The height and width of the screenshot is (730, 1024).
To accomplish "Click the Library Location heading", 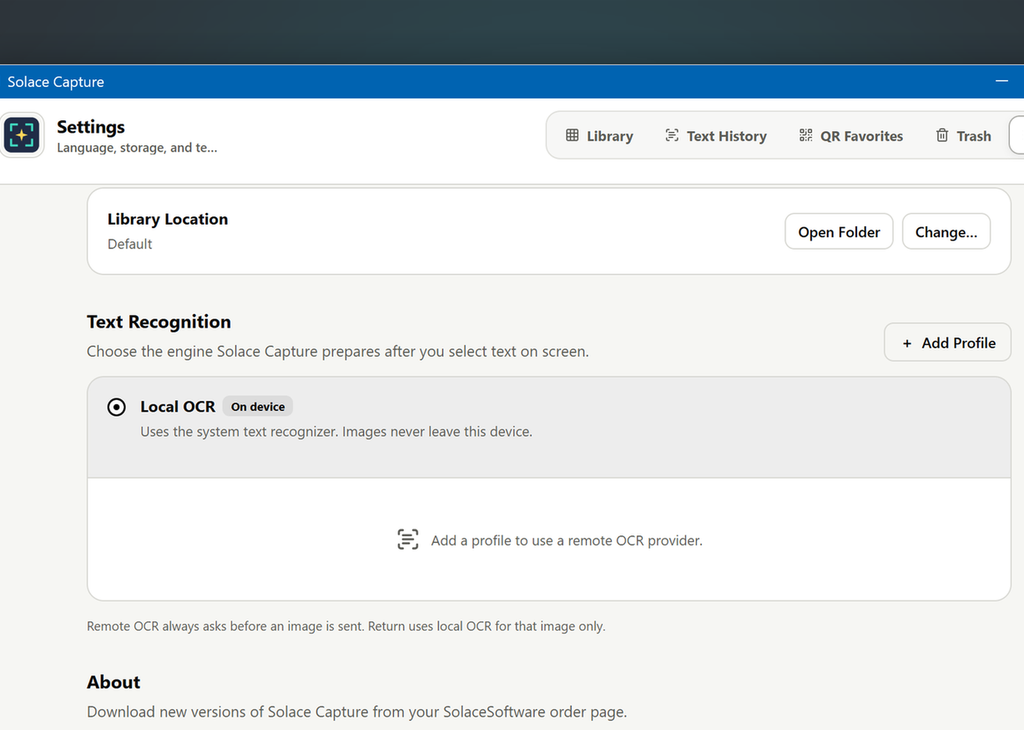I will (x=168, y=219).
